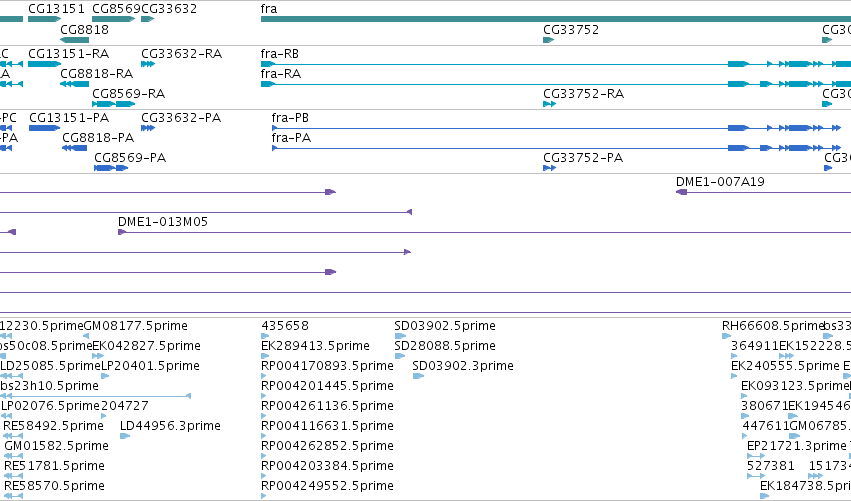Viewport: 851px width, 501px height.
Task: Click the DME1-013M05 clone start arrow
Action: coord(122,232)
